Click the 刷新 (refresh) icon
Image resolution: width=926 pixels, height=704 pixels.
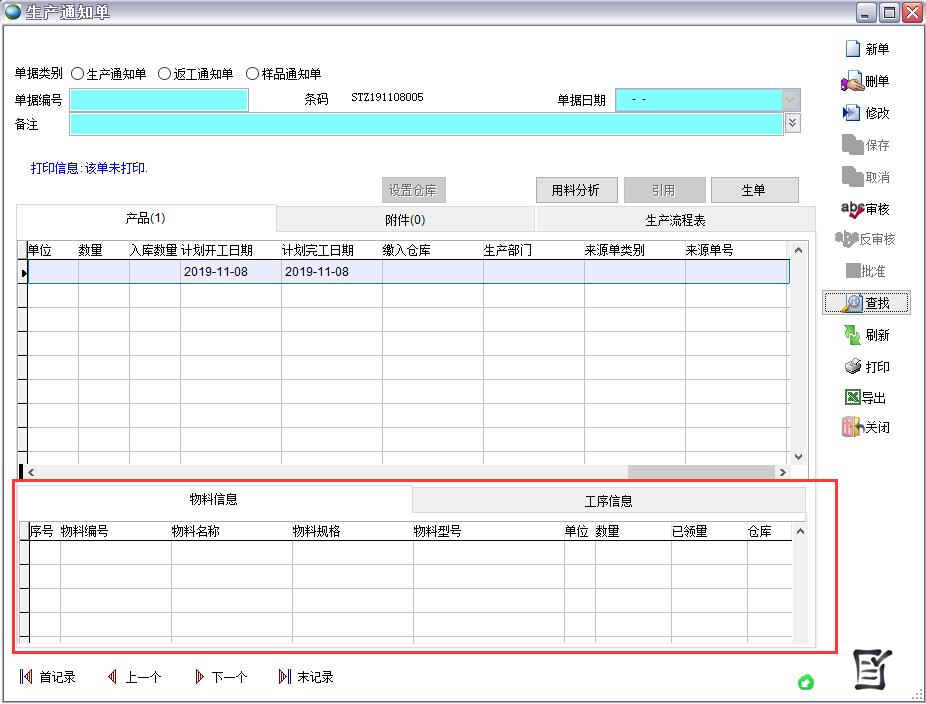pos(852,335)
